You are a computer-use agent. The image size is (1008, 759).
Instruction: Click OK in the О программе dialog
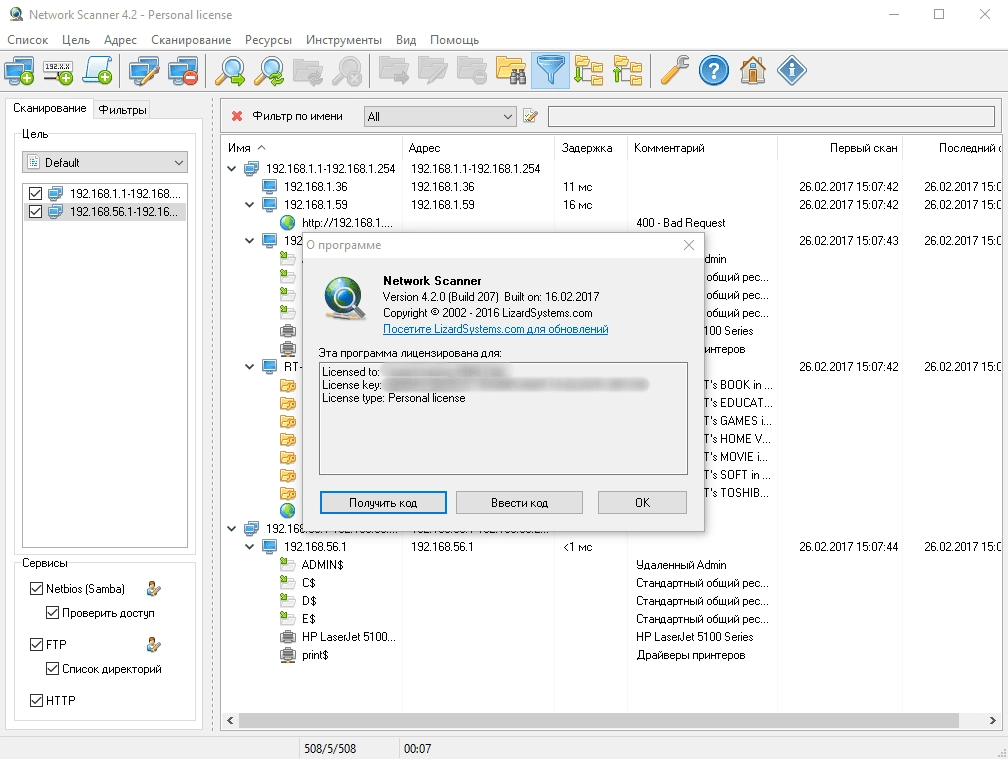642,503
